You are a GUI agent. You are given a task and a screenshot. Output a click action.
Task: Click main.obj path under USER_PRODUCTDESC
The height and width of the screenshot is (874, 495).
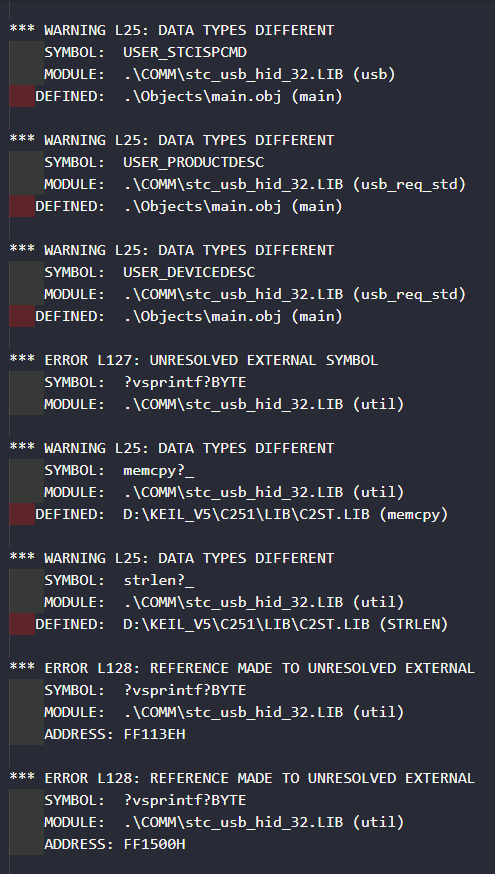[233, 206]
